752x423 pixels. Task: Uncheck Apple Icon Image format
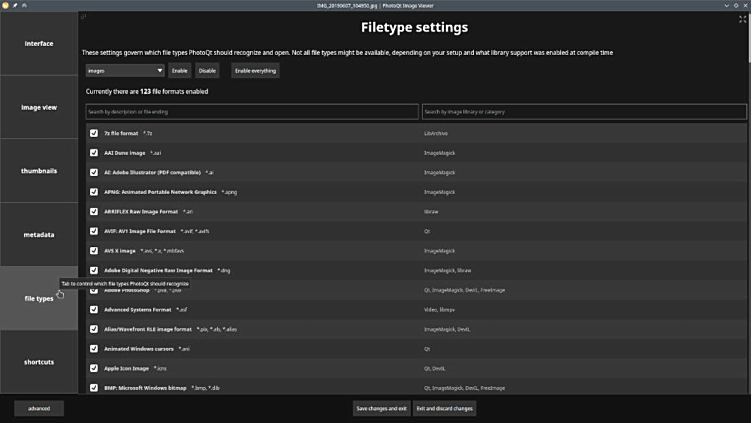pyautogui.click(x=94, y=368)
